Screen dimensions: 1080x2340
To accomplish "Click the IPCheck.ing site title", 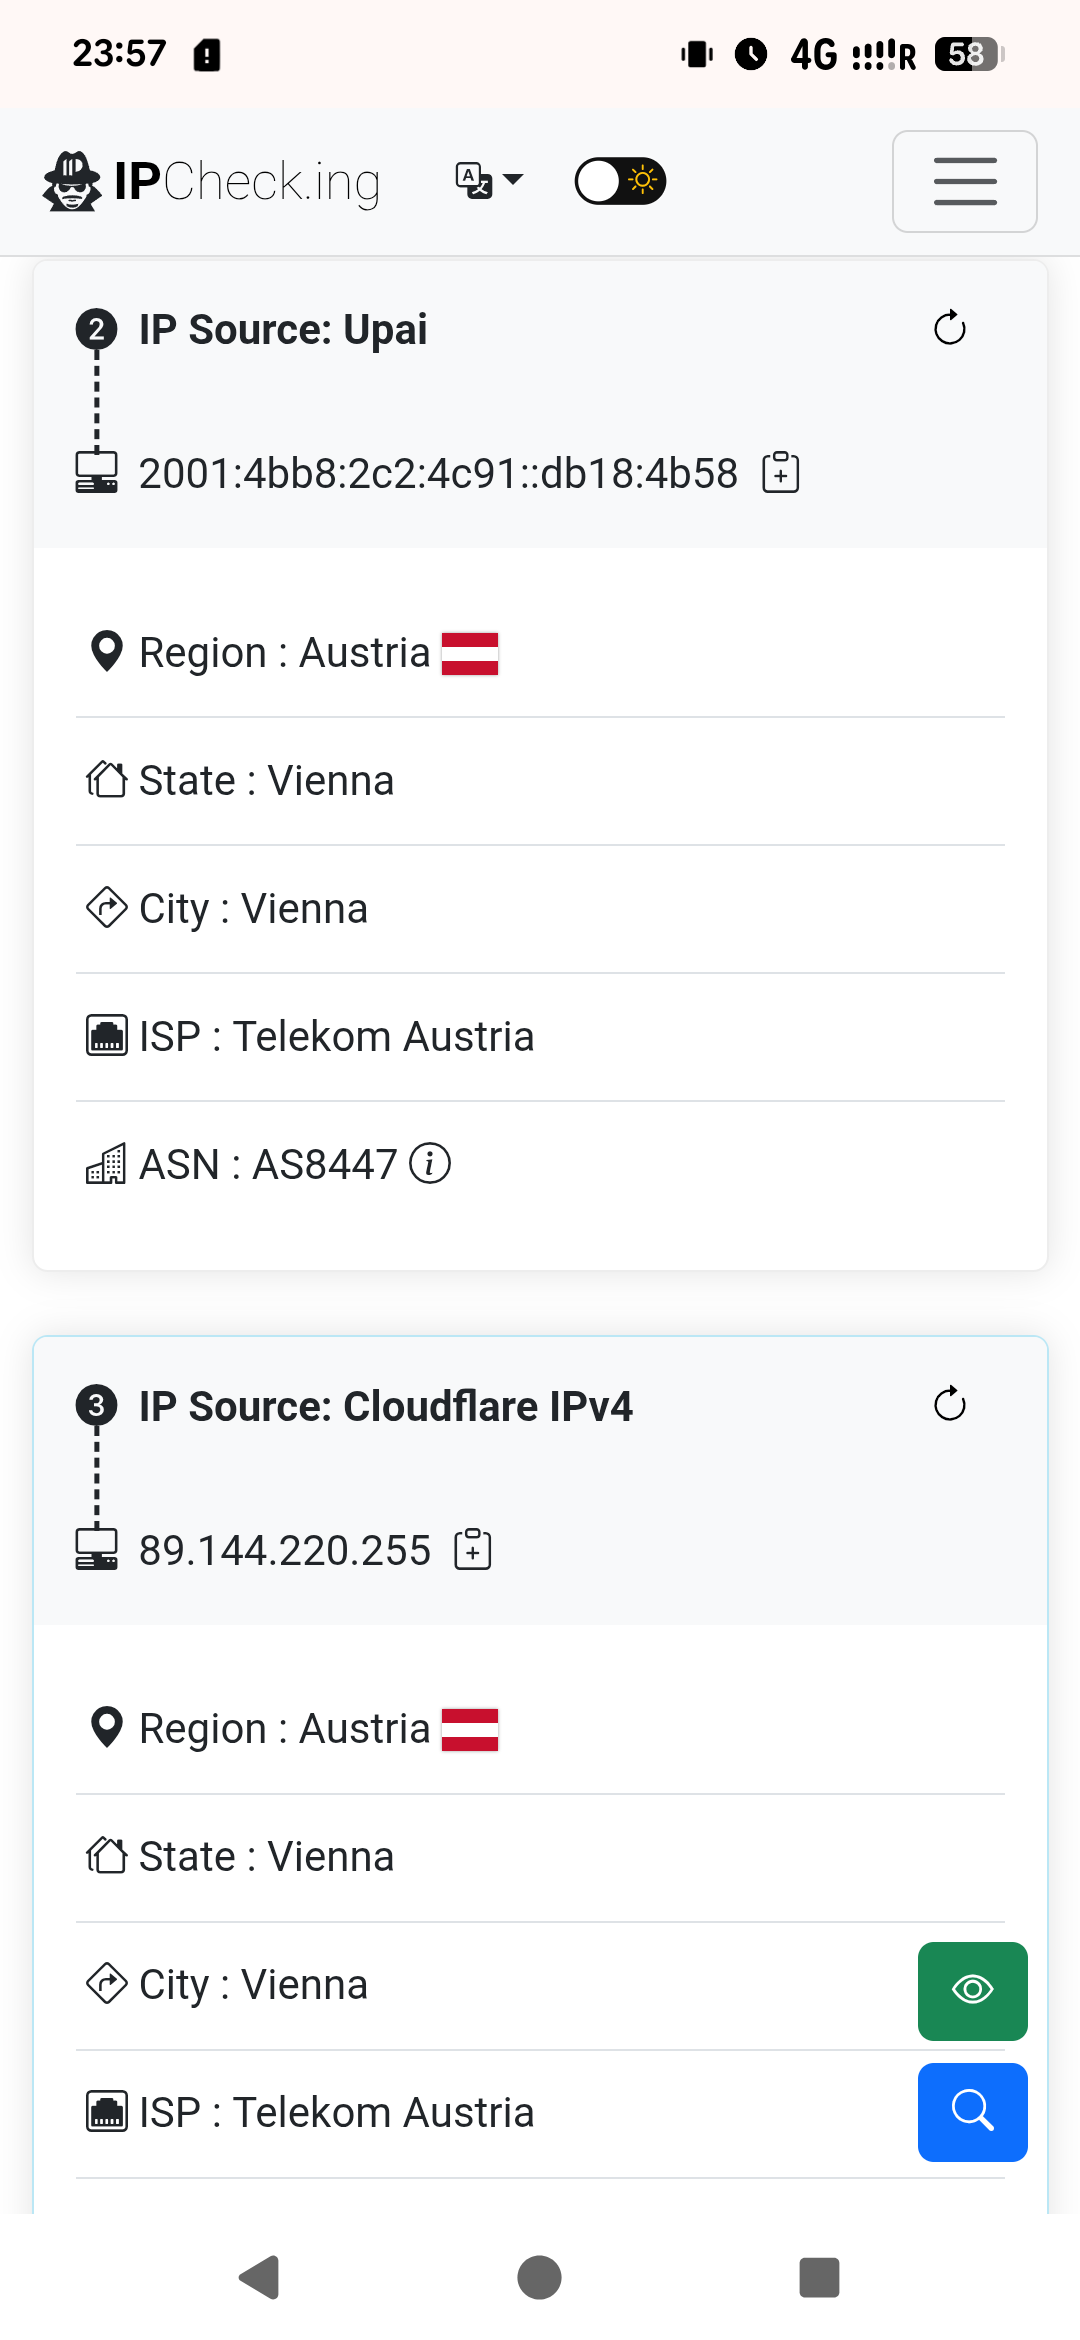I will tap(247, 182).
